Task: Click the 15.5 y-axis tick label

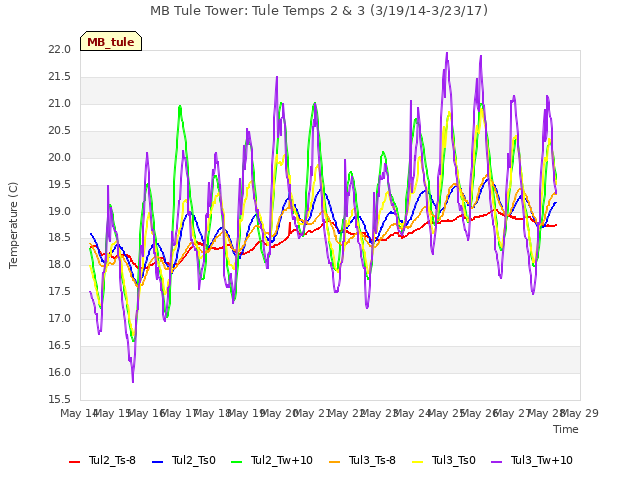Action: click(60, 400)
